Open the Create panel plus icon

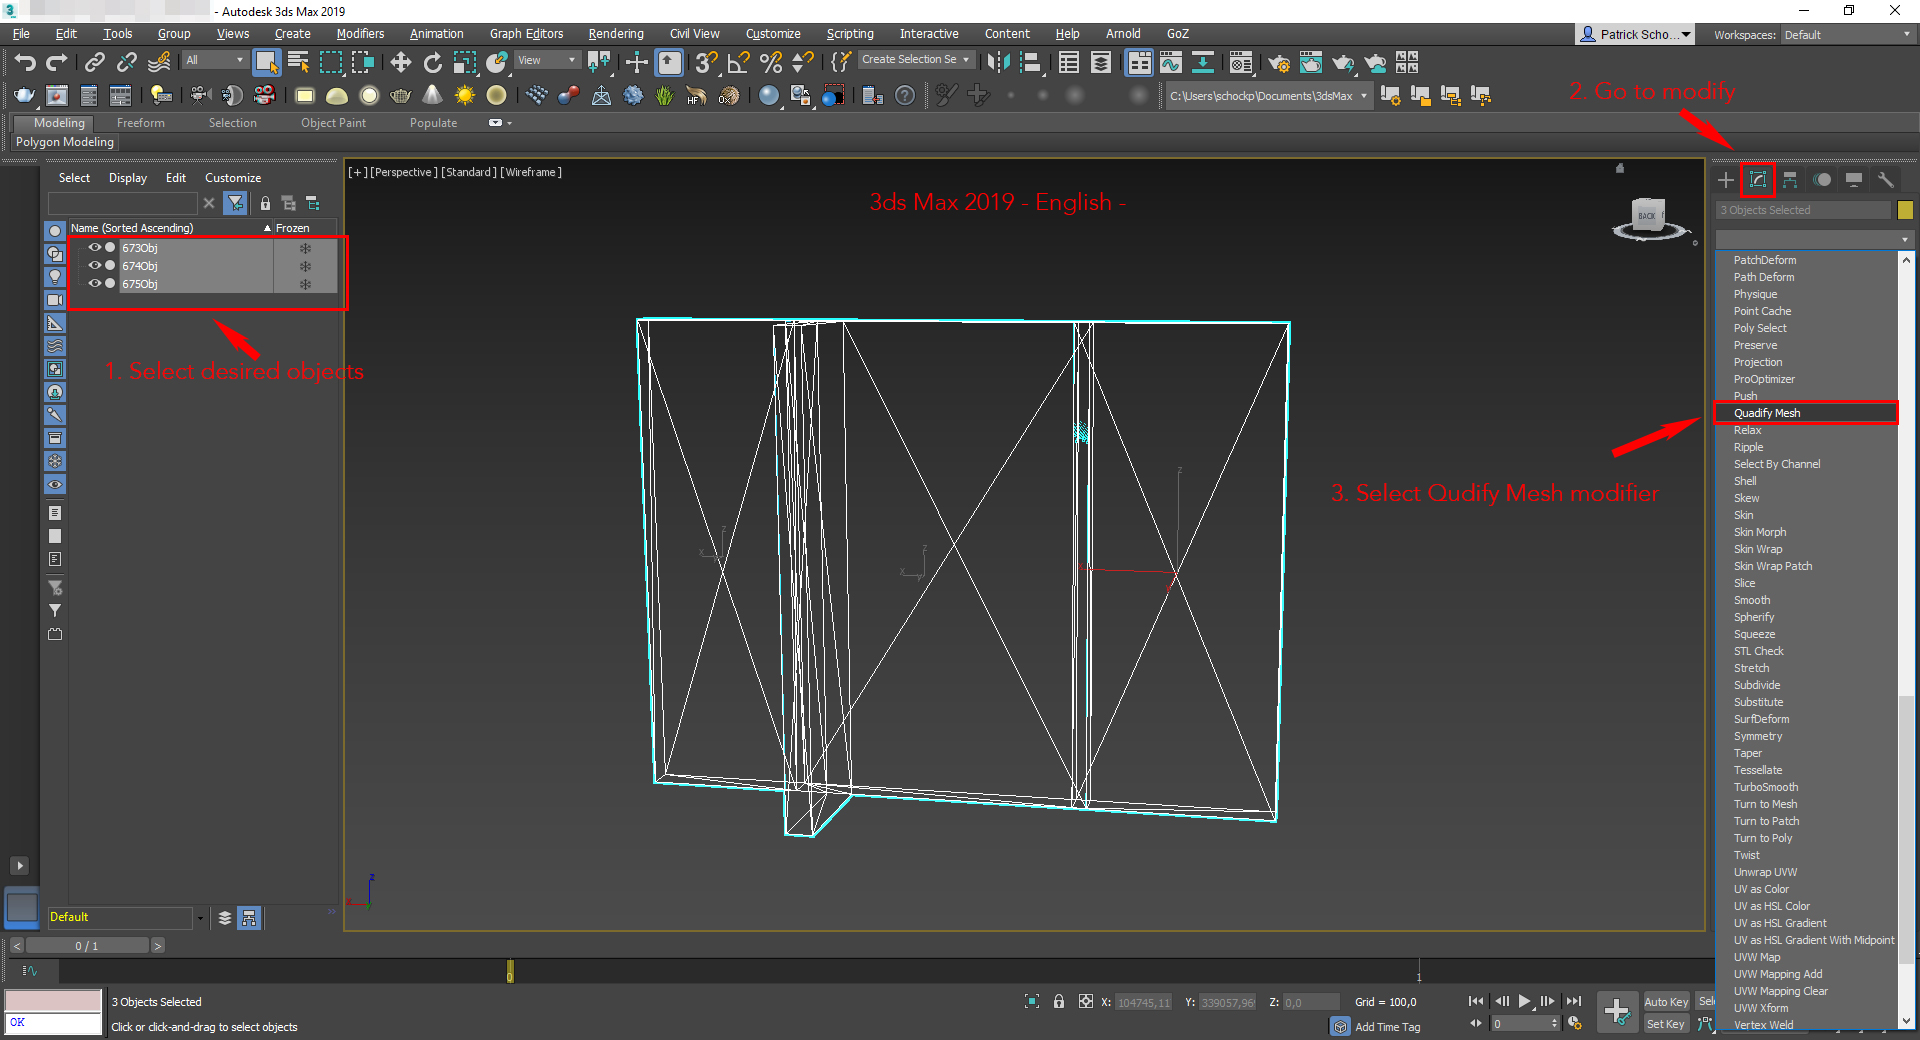[1726, 180]
